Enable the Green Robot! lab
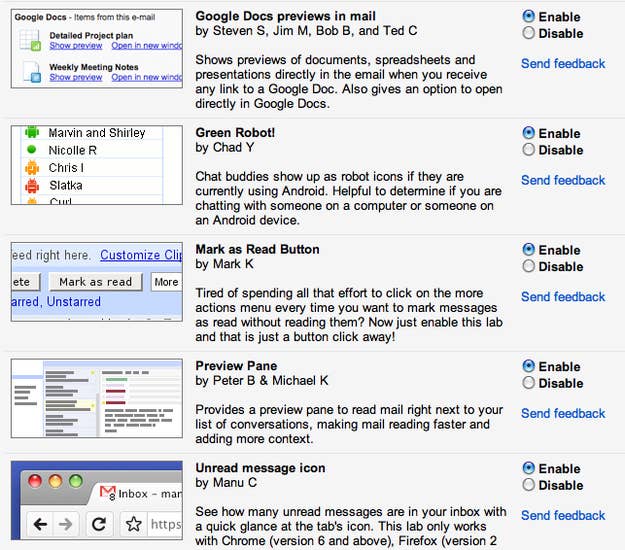The width and height of the screenshot is (625, 550). pyautogui.click(x=529, y=133)
